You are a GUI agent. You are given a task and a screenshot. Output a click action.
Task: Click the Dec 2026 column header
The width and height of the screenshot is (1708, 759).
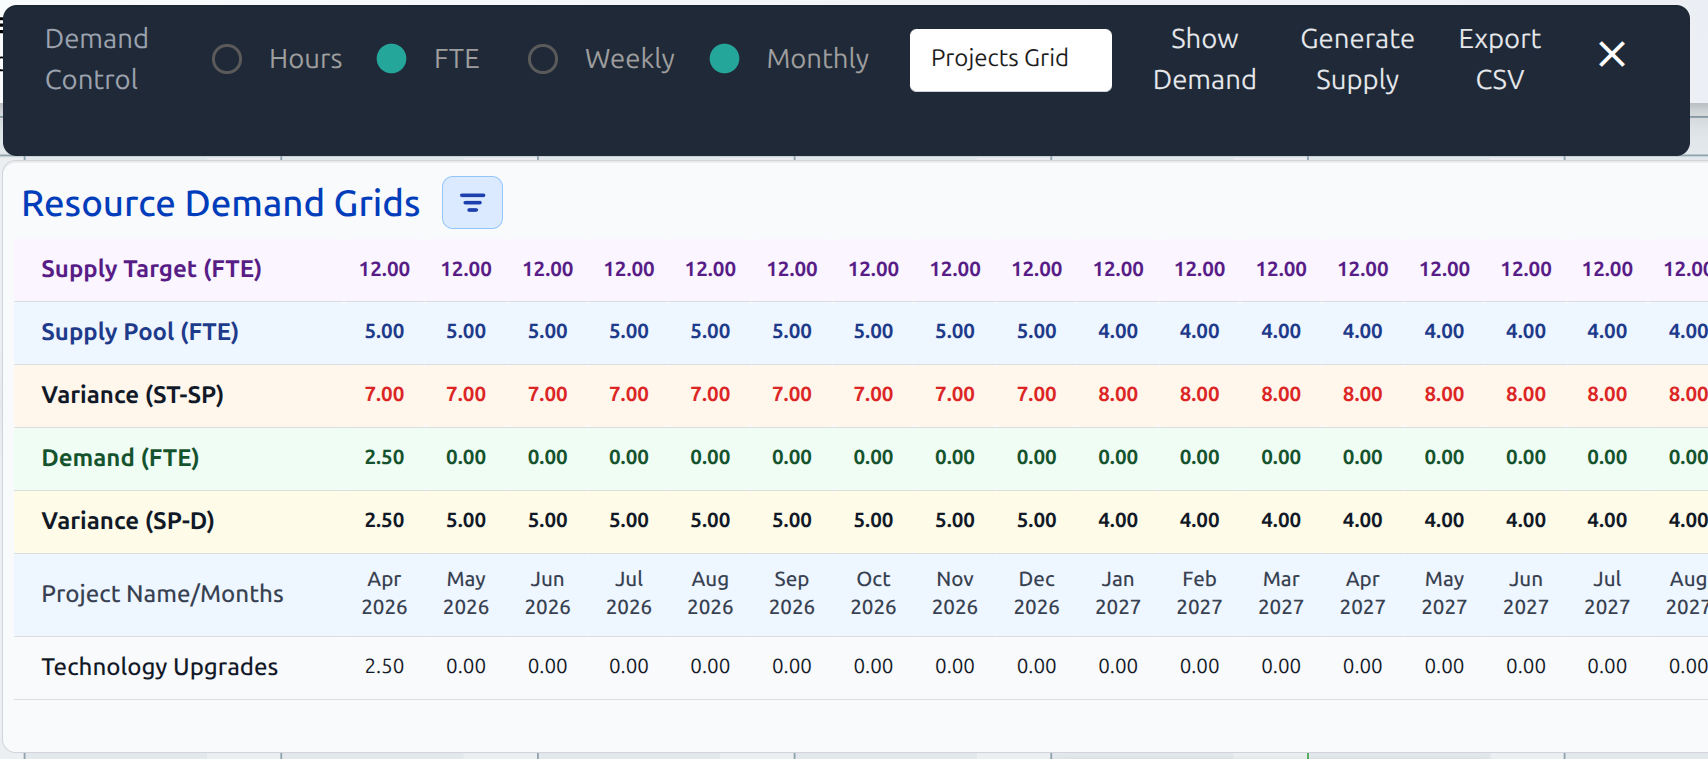[1037, 593]
